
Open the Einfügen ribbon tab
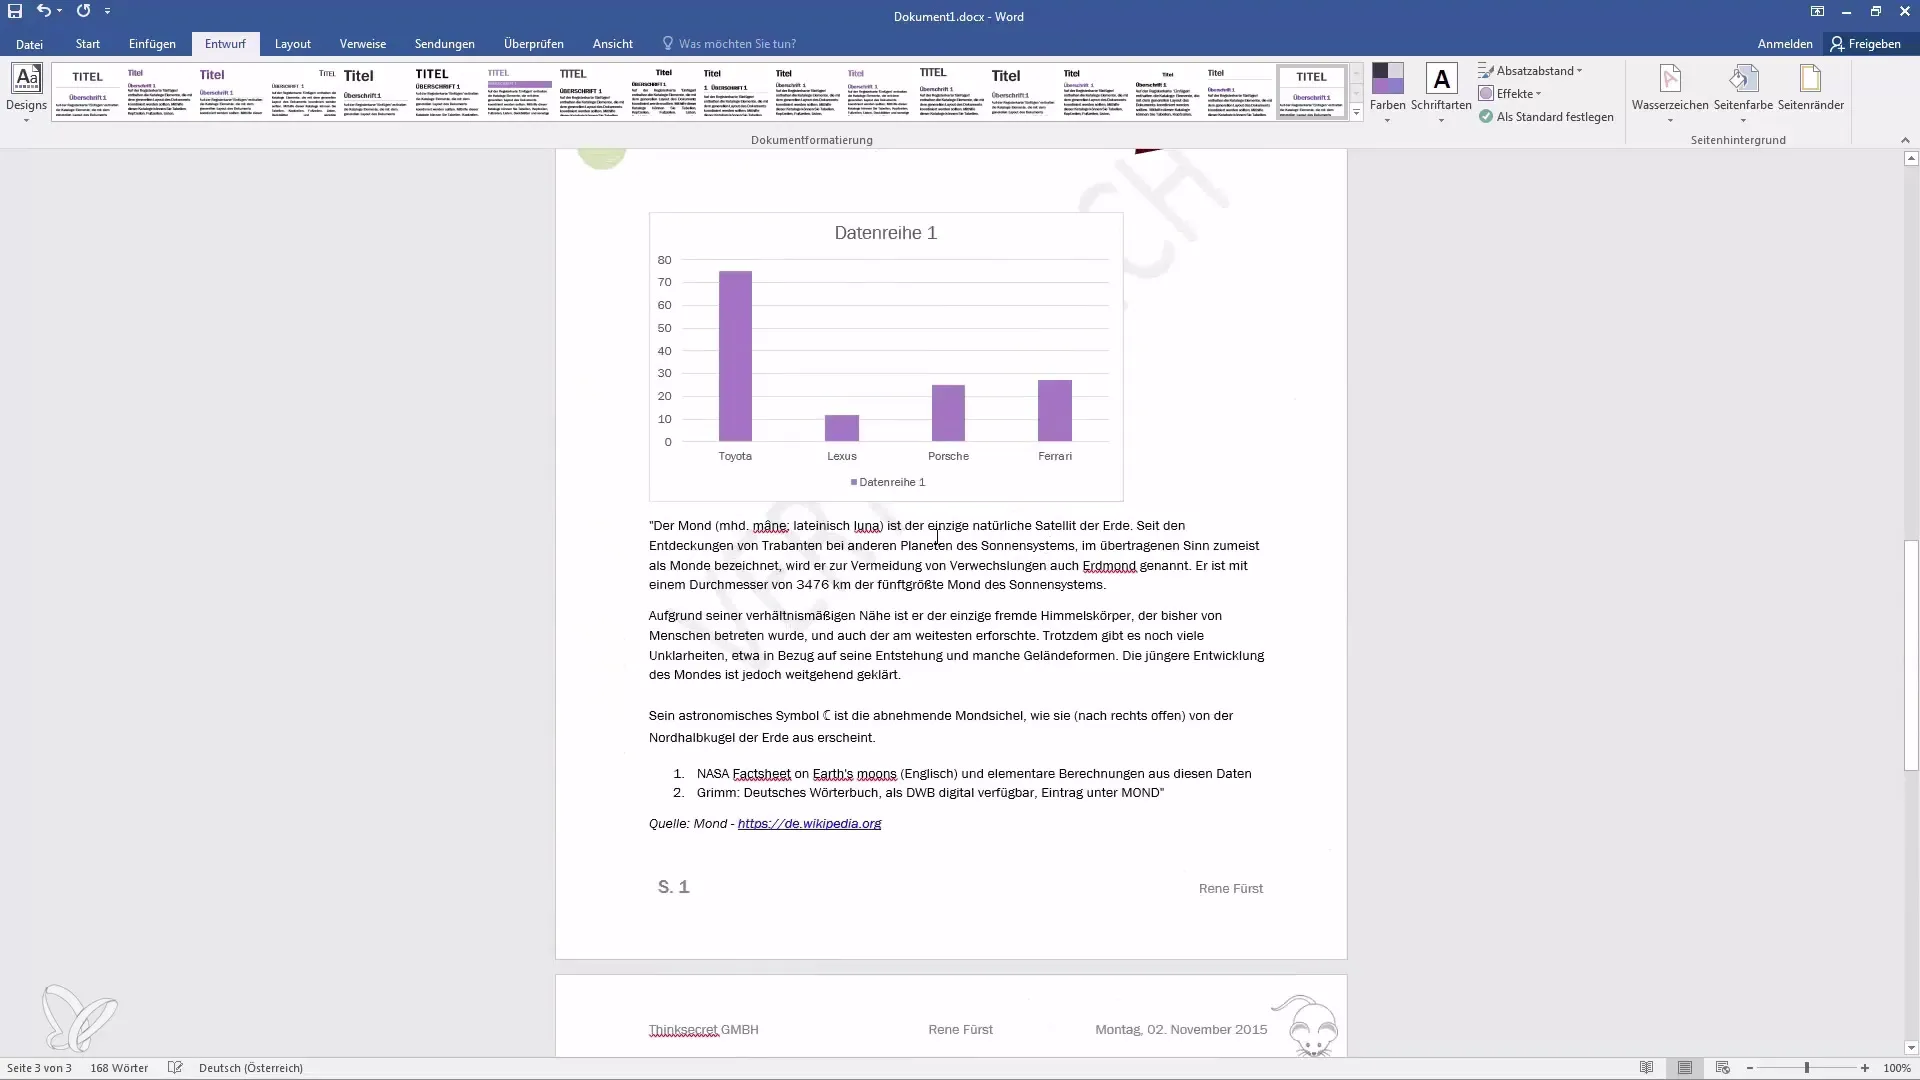click(152, 44)
